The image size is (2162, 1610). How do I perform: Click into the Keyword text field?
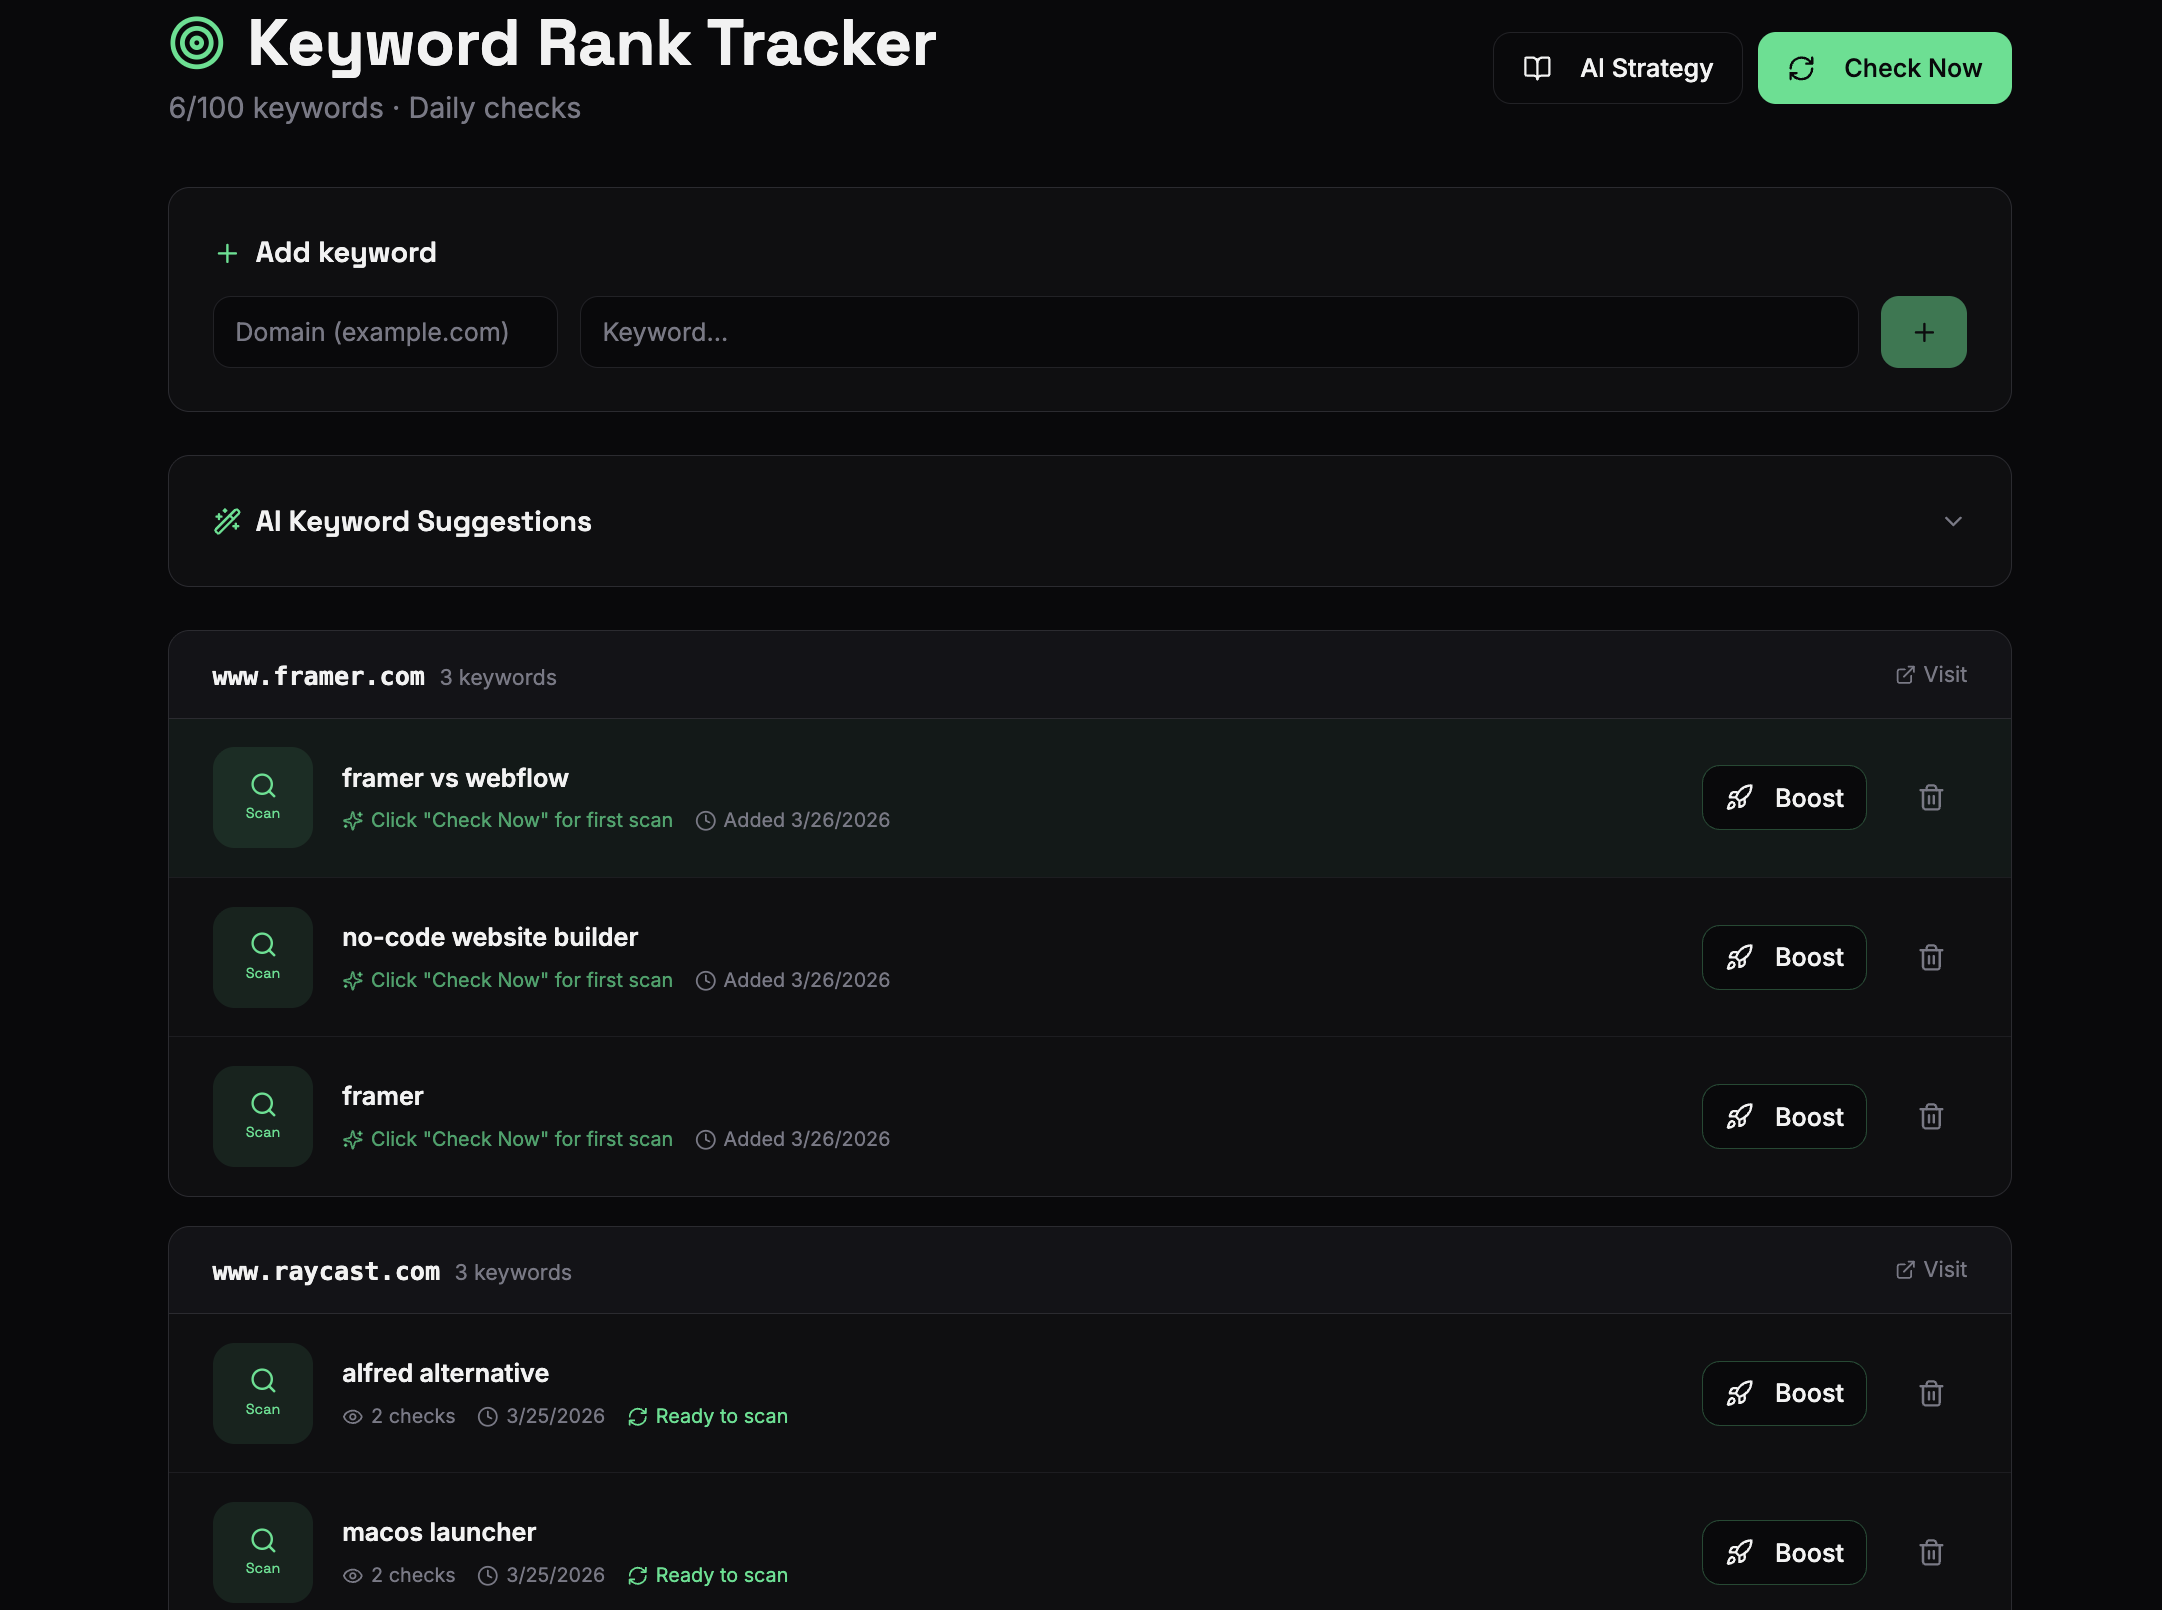[1219, 332]
